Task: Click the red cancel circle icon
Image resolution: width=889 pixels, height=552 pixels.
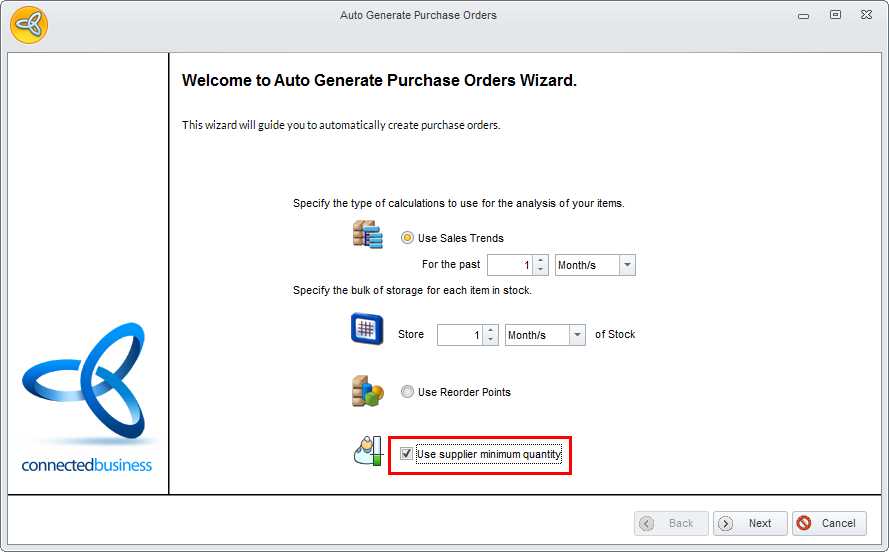Action: coord(804,523)
